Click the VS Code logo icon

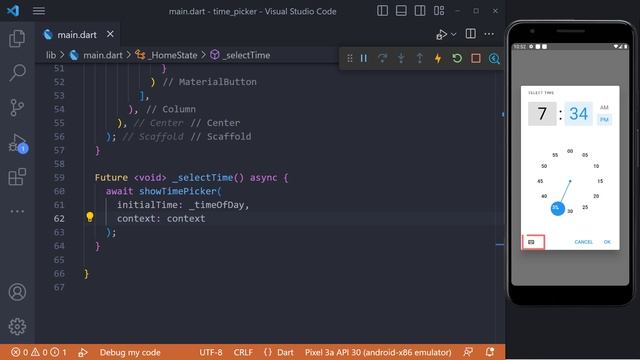pos(13,11)
